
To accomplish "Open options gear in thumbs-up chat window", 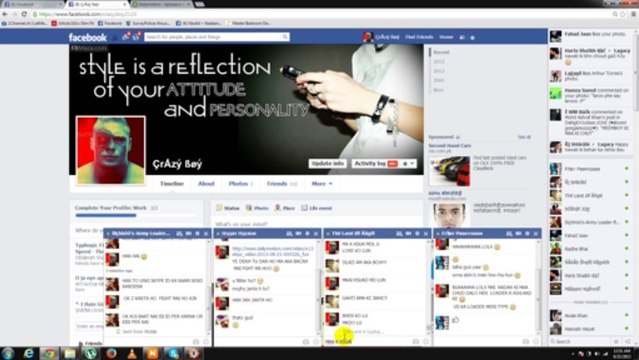I will click(527, 234).
